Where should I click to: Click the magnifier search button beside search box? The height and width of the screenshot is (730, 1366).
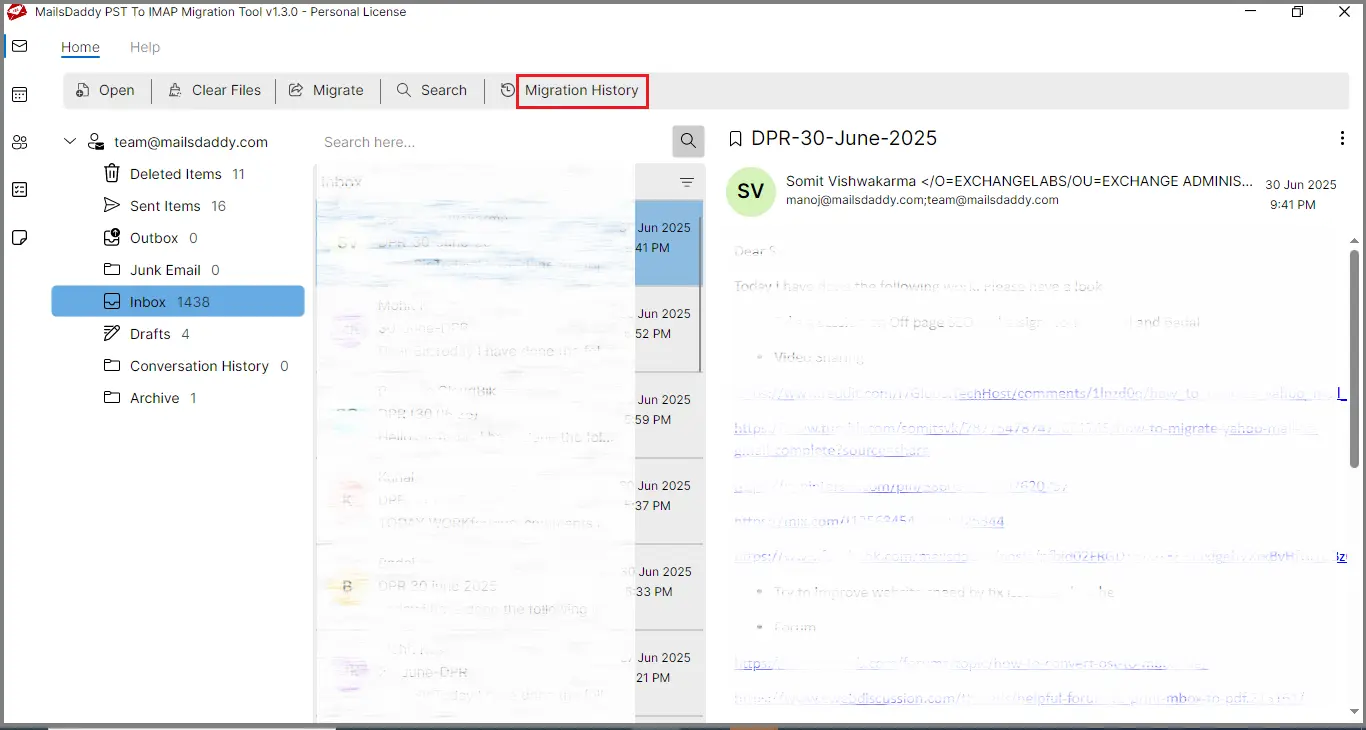pyautogui.click(x=688, y=141)
